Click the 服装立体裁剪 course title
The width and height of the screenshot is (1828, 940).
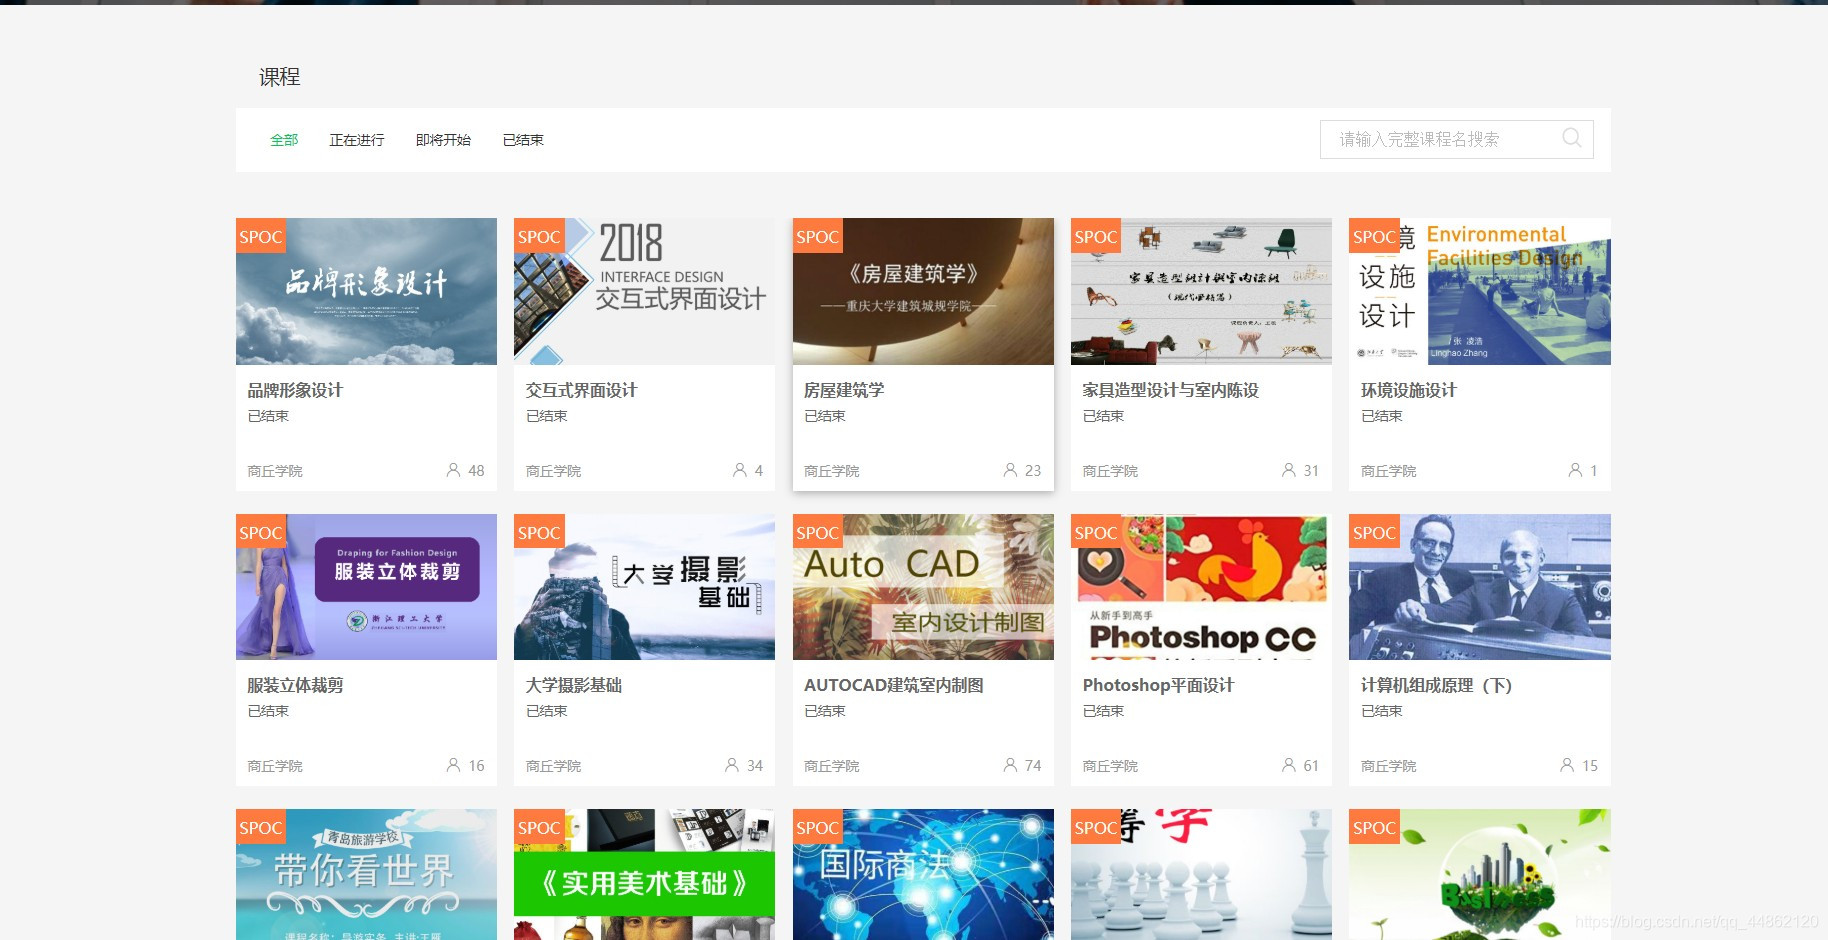click(295, 685)
